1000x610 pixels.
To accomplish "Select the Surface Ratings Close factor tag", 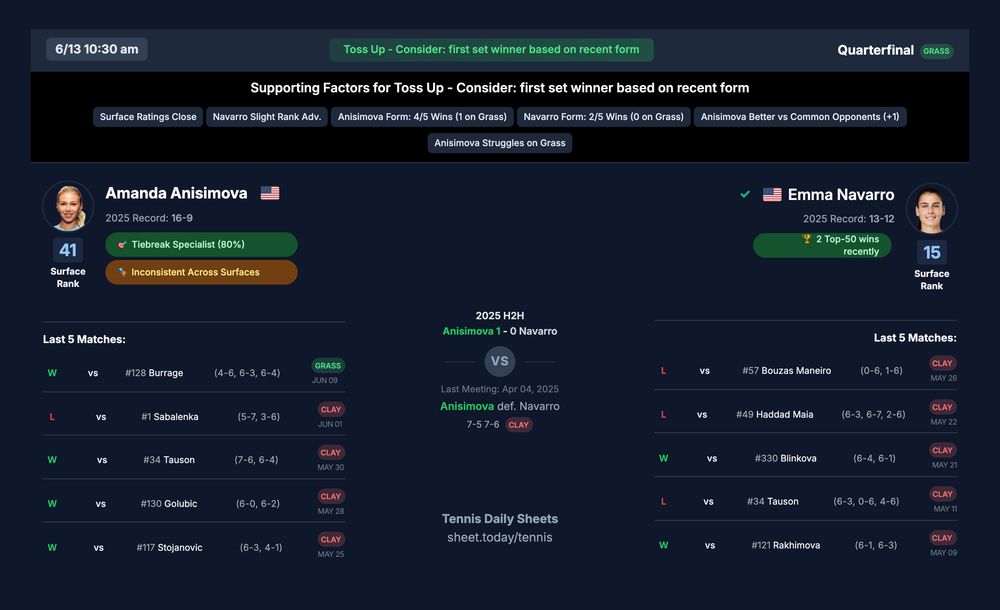I will pos(148,117).
